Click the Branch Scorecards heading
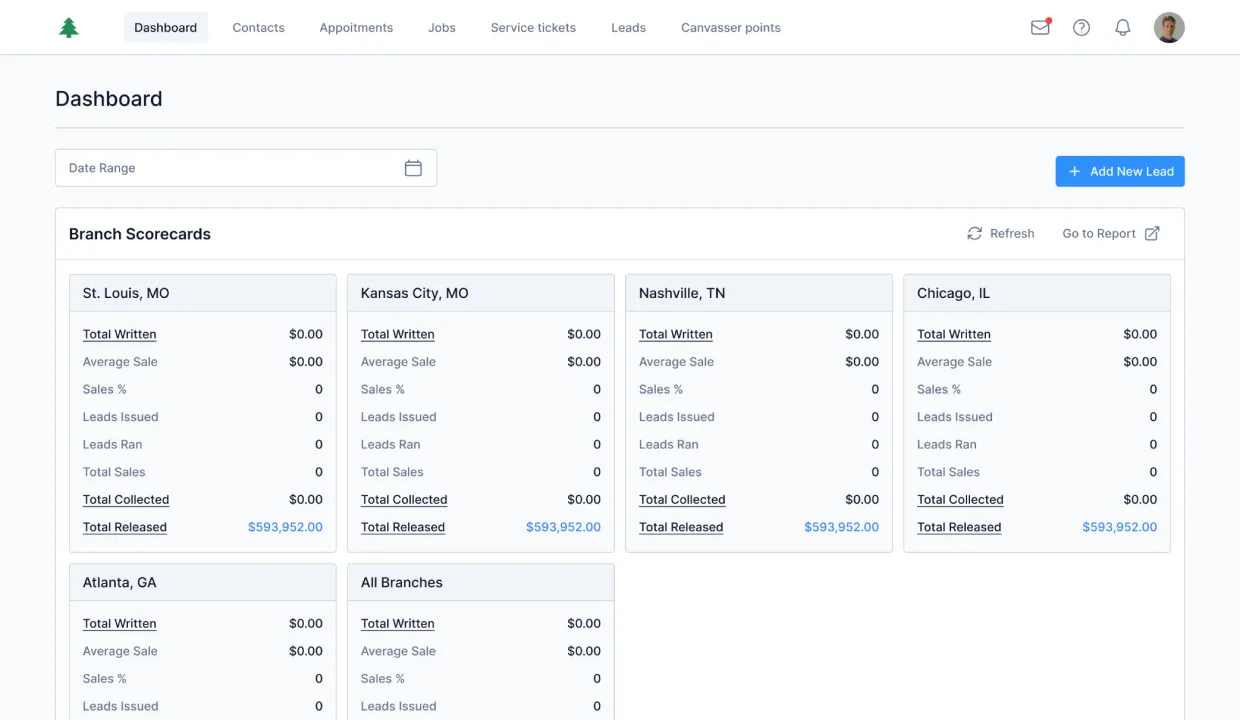Screen dimensions: 1240x720 pos(140,234)
